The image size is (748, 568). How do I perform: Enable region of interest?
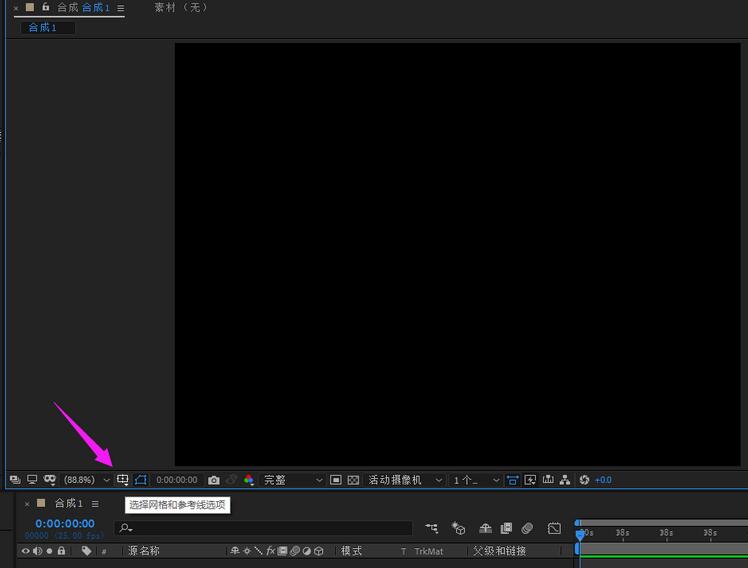pos(336,480)
